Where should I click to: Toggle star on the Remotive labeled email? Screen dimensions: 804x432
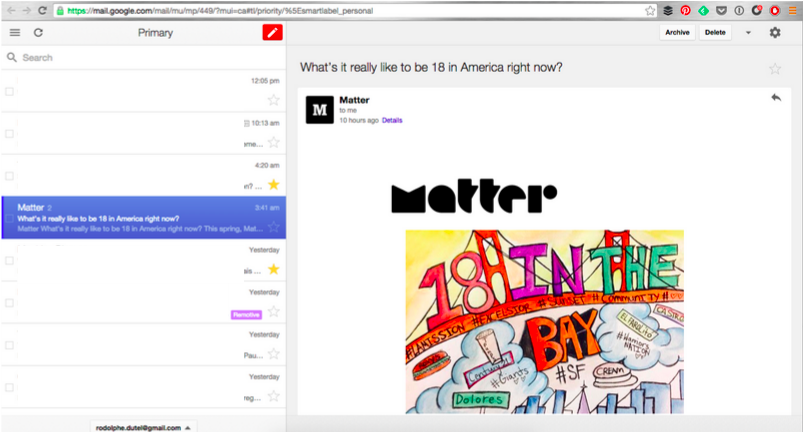pyautogui.click(x=274, y=312)
